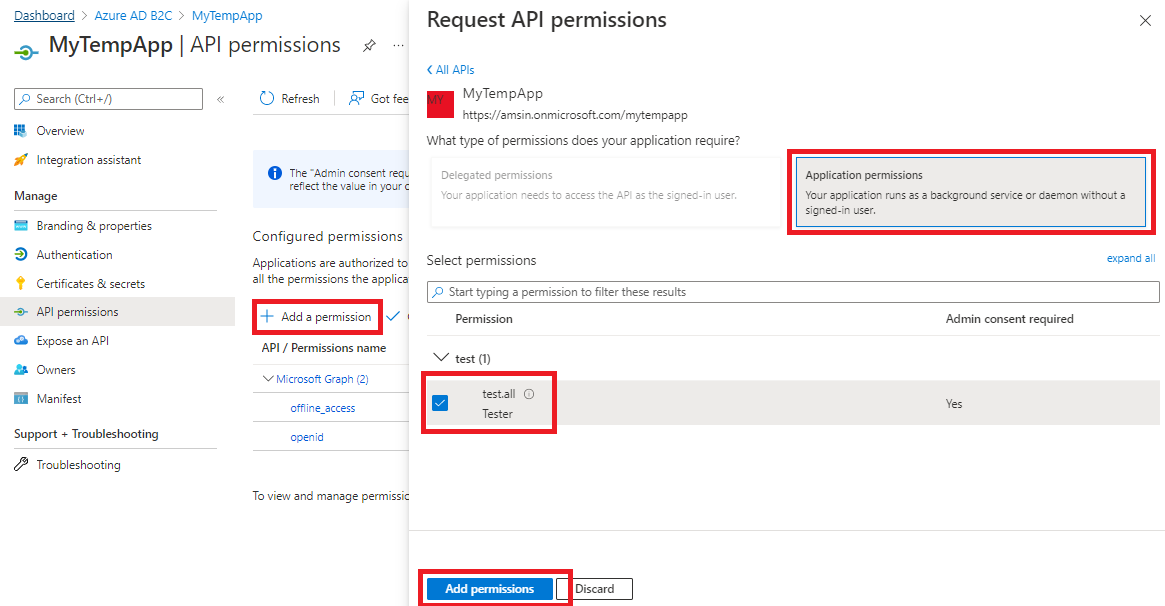Go back to All APIs

pos(450,70)
